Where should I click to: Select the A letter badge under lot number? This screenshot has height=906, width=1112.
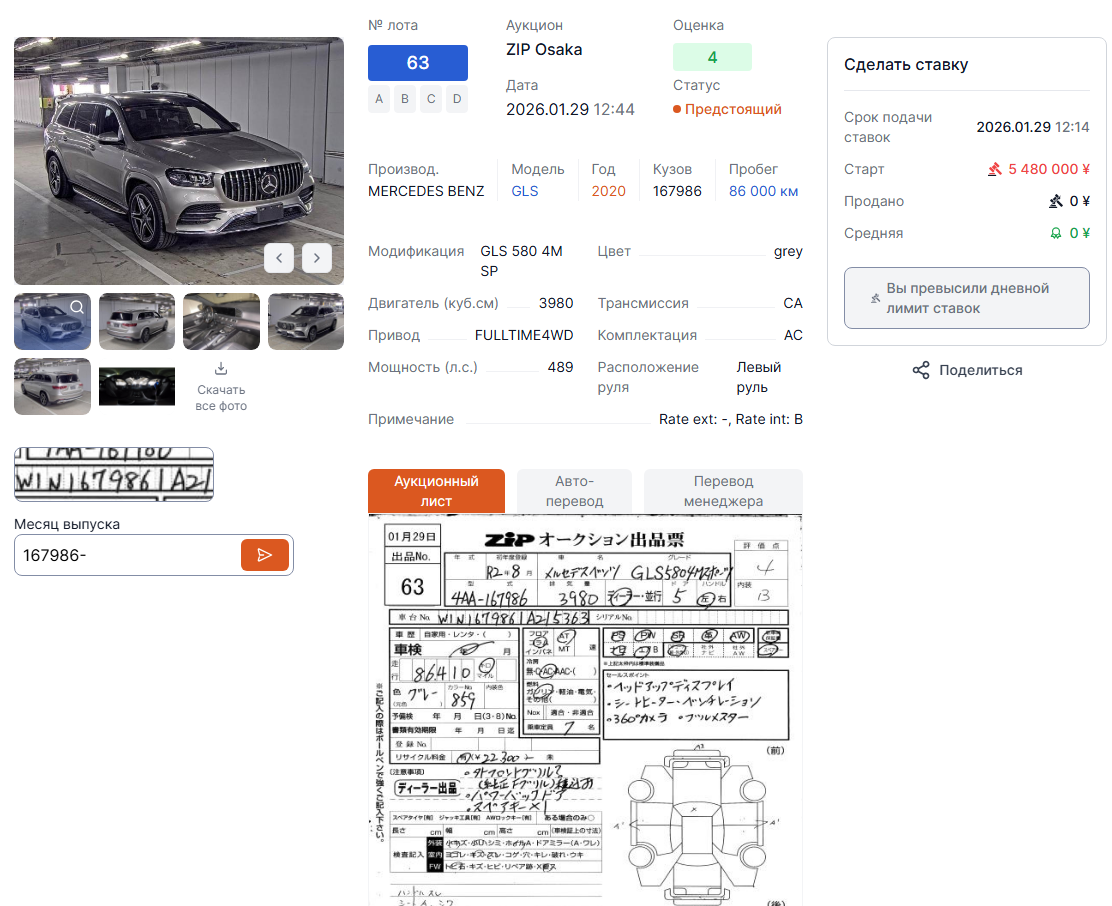(x=379, y=98)
